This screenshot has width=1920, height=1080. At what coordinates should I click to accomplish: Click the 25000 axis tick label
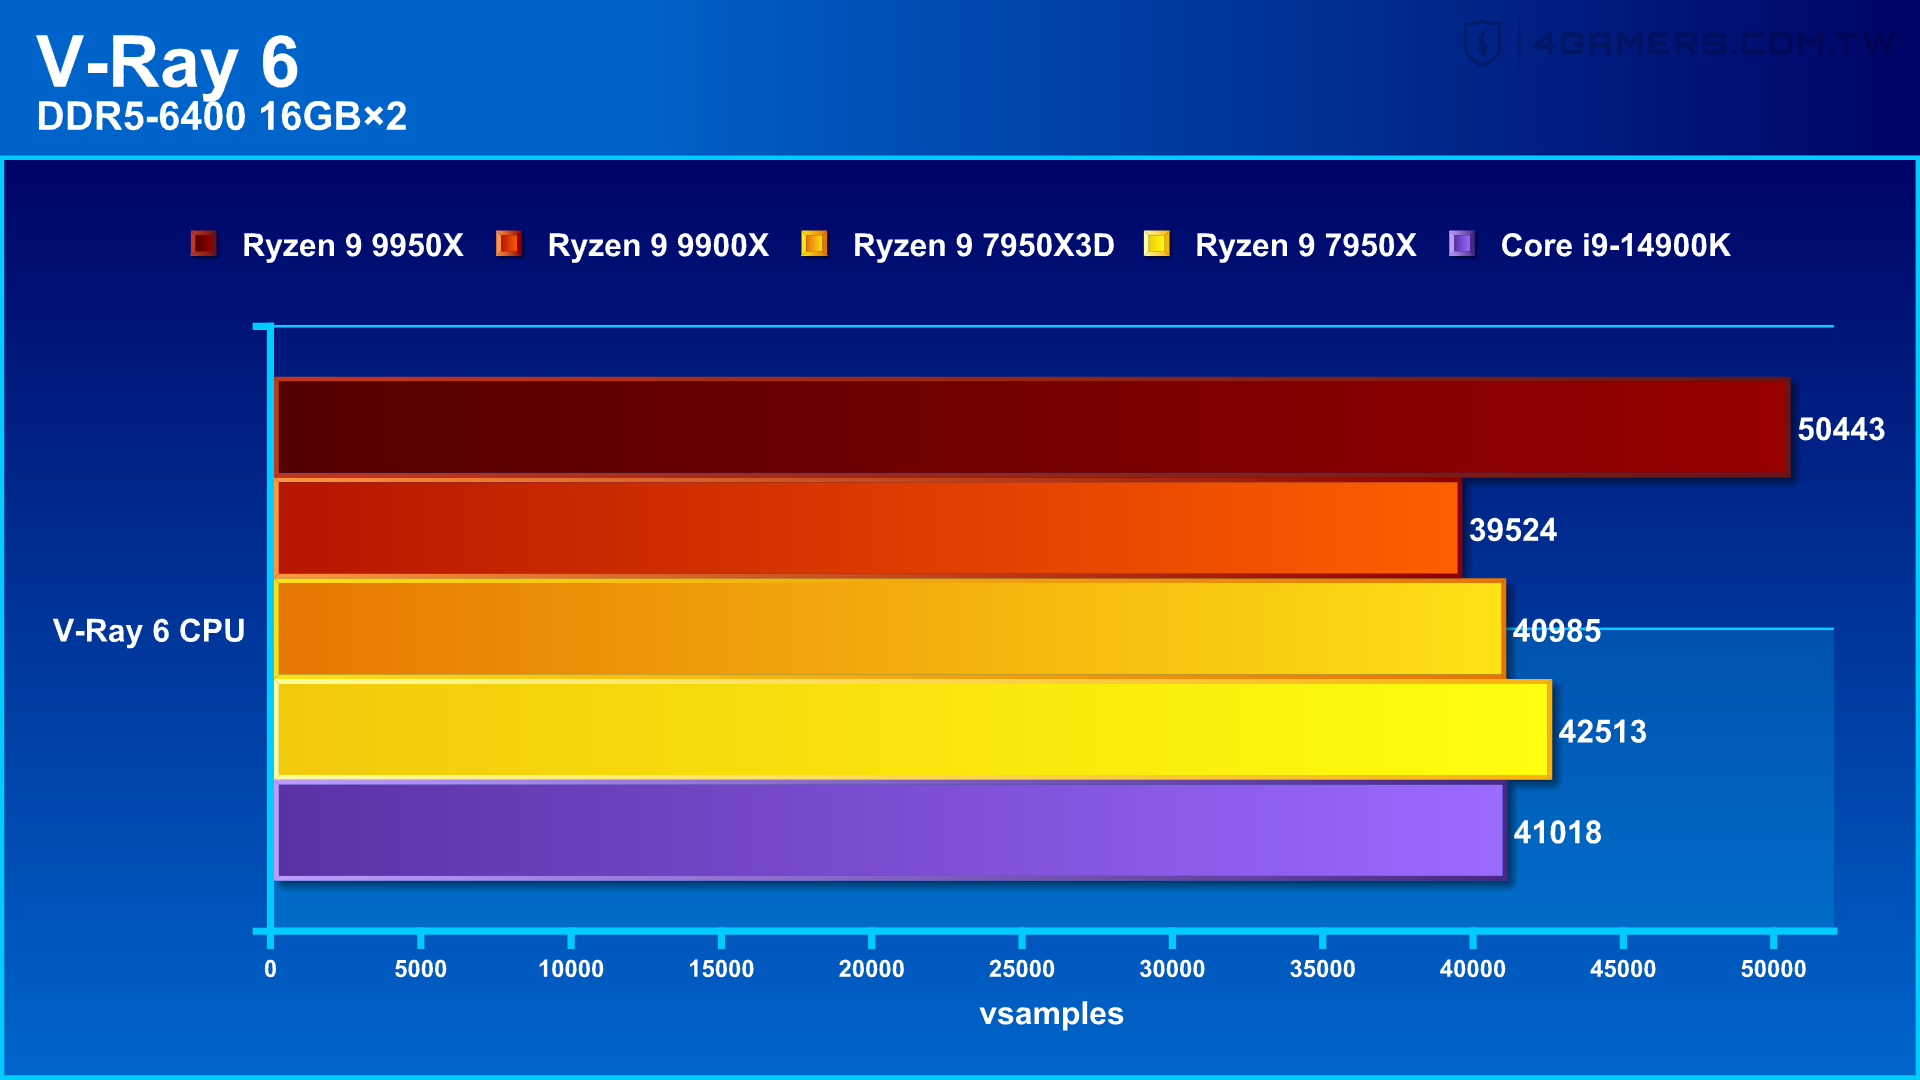[1022, 969]
